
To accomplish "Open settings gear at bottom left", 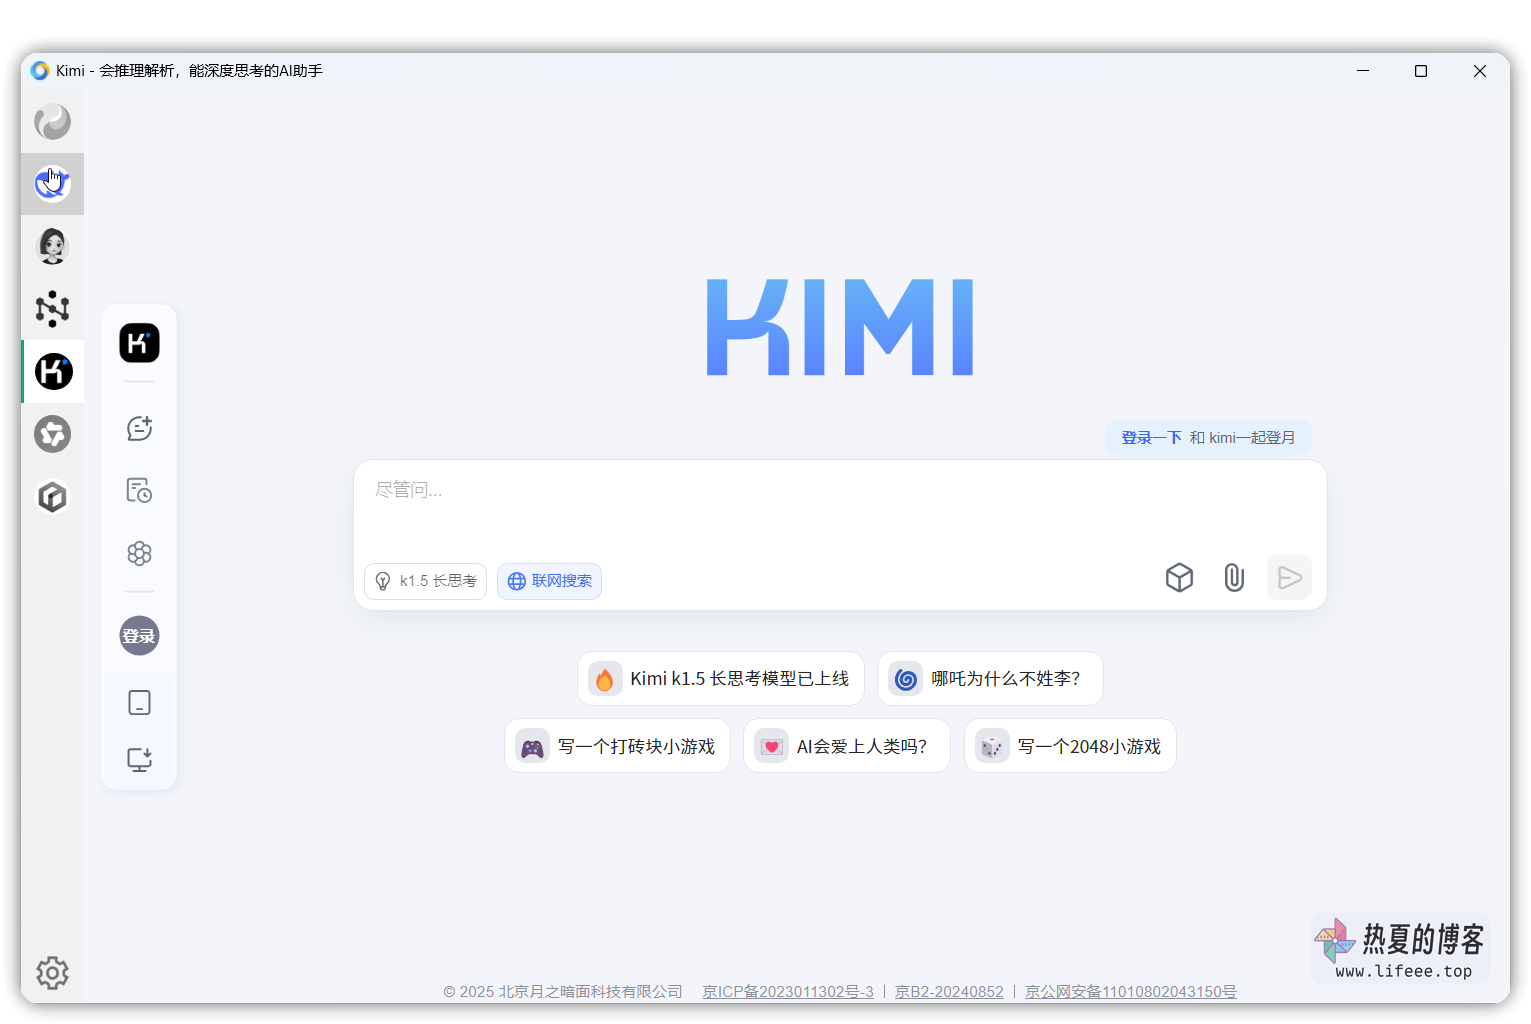I will coord(52,972).
